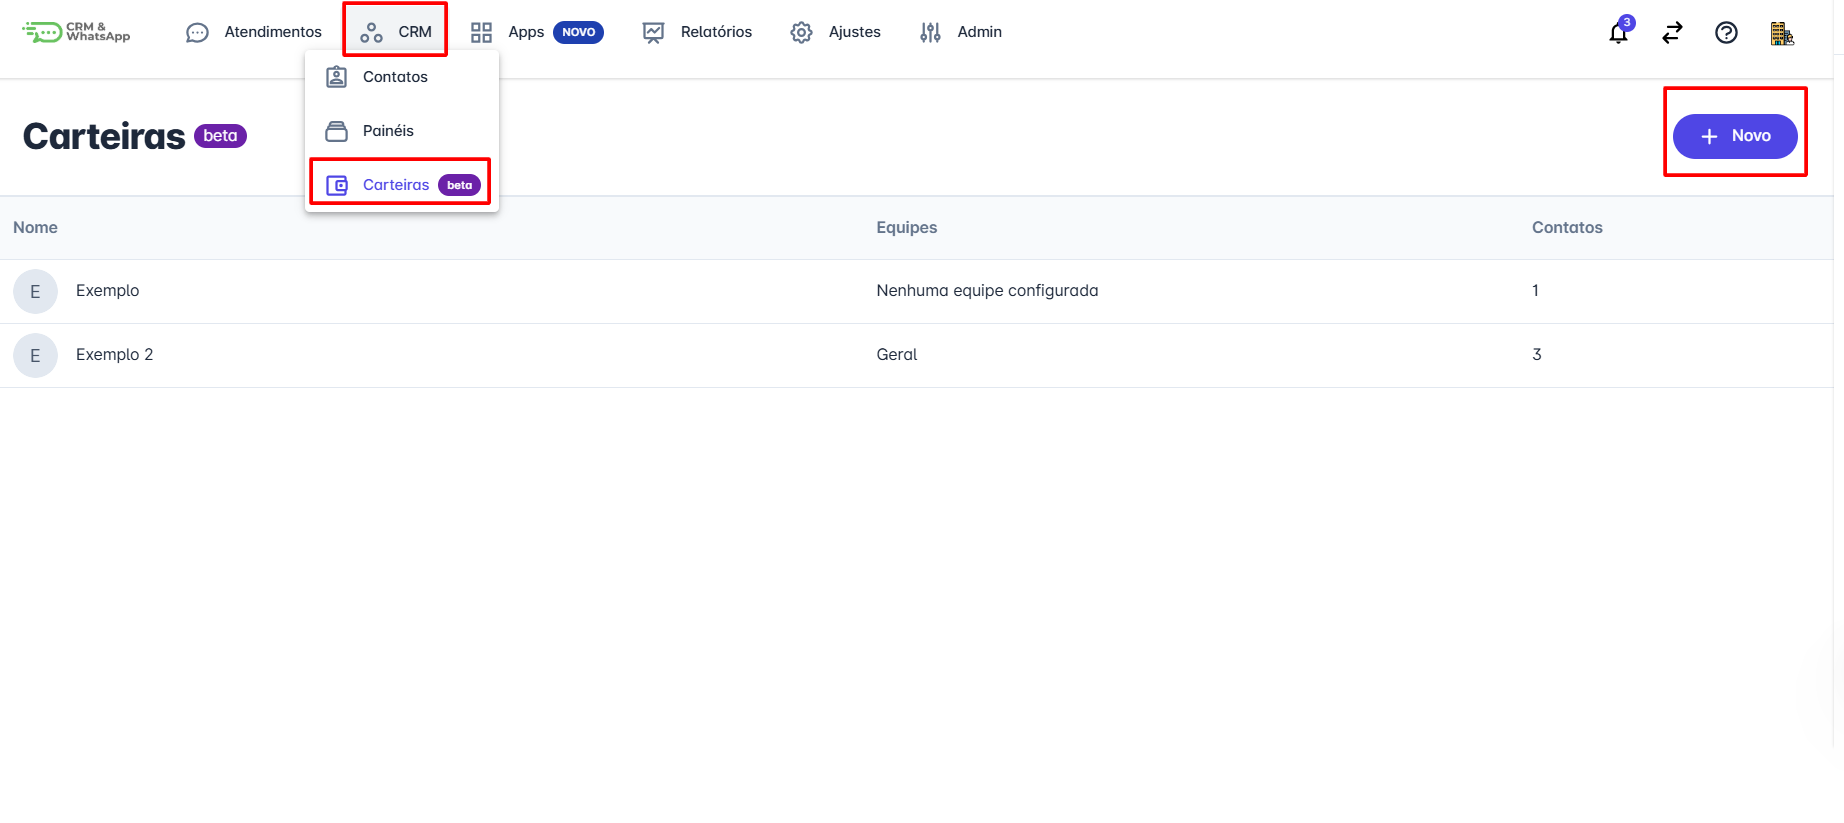Expand the Ajustes settings menu
The image size is (1844, 823).
tap(835, 32)
